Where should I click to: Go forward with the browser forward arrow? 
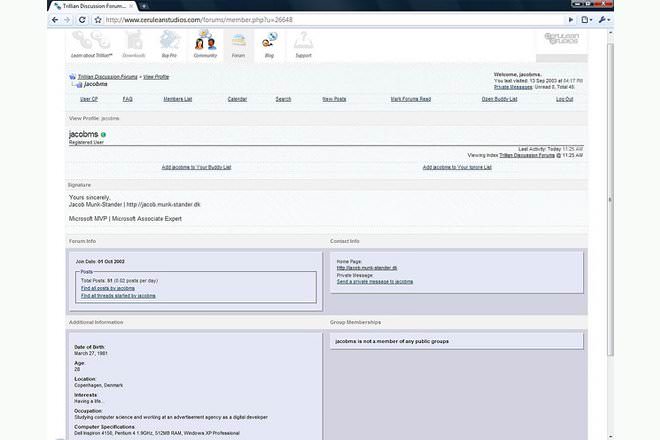[x=67, y=20]
